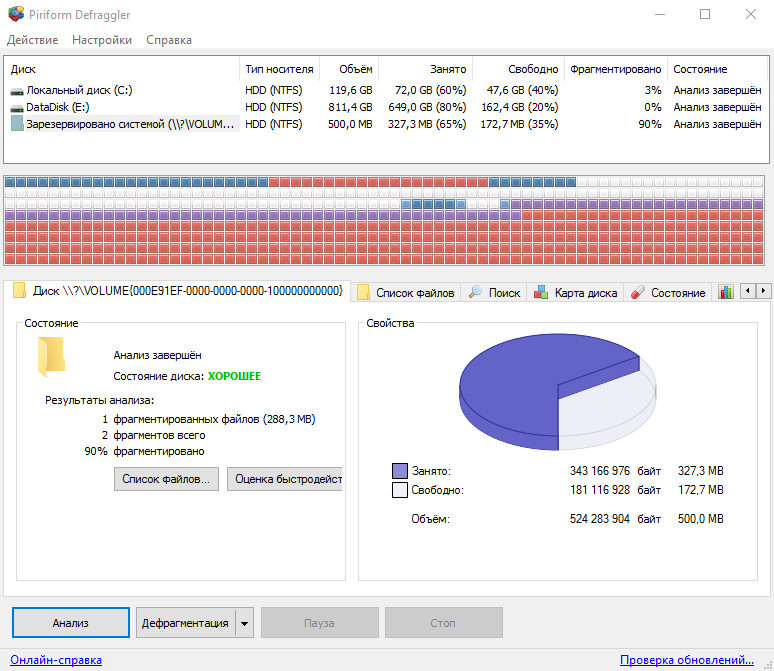Click the Список файлов... button
774x671 pixels.
coord(166,479)
